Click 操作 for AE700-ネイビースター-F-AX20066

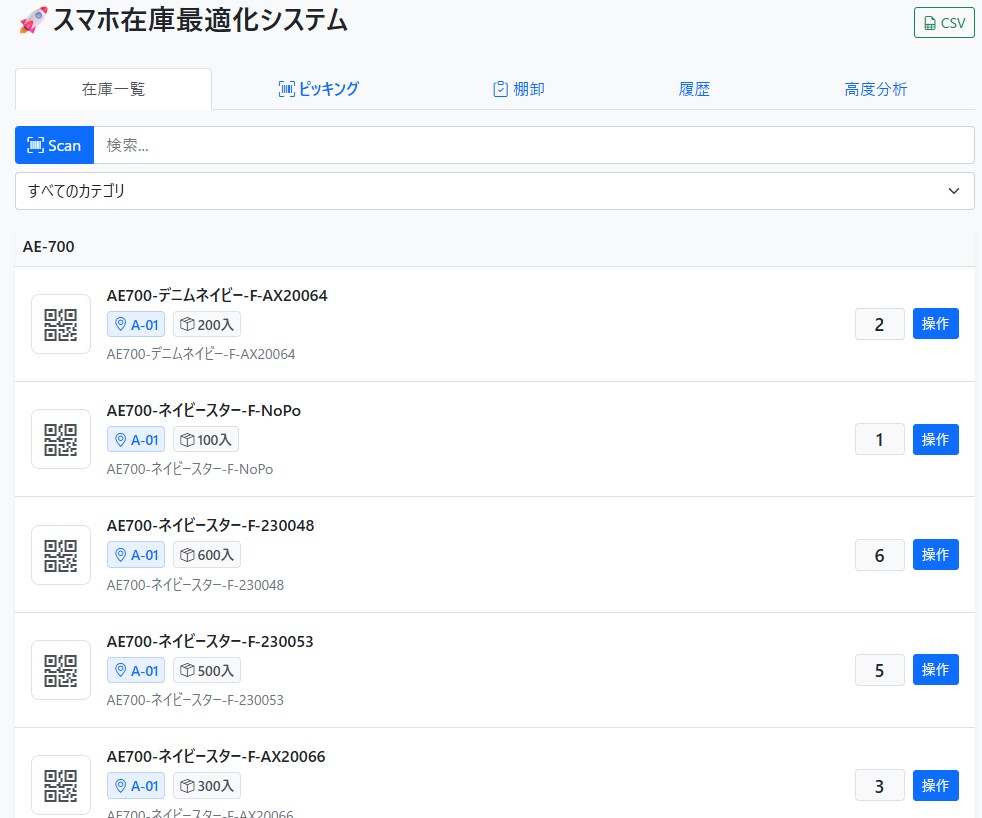click(x=936, y=785)
